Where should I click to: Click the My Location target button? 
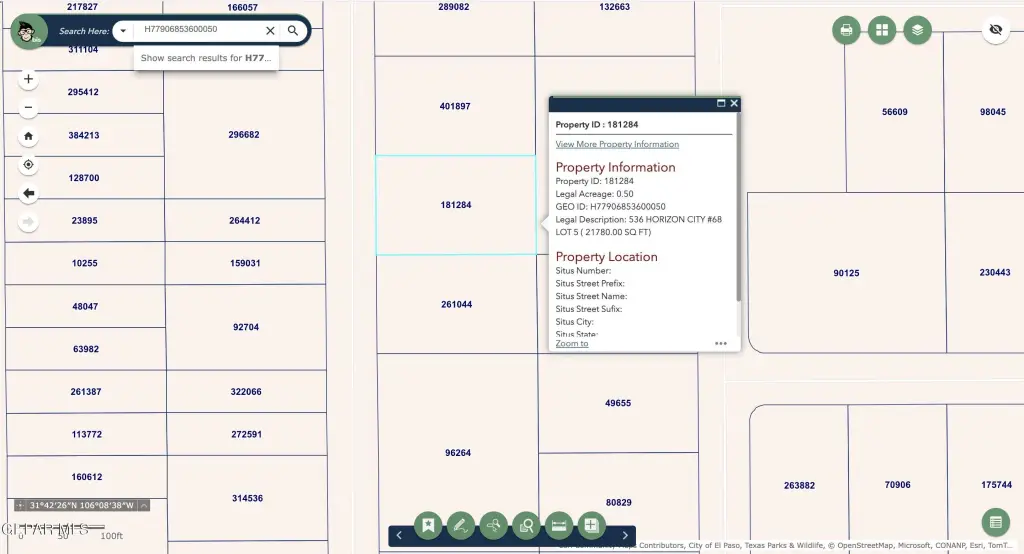click(x=28, y=165)
